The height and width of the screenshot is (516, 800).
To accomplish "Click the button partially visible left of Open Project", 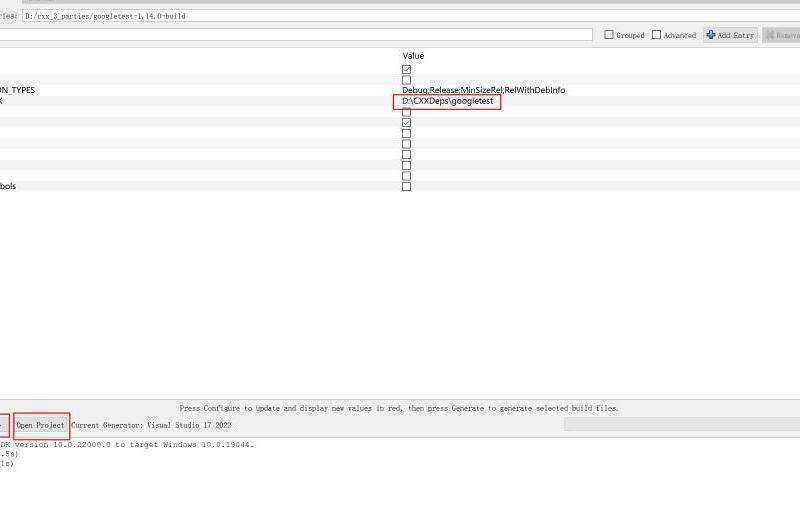I will tap(3, 425).
